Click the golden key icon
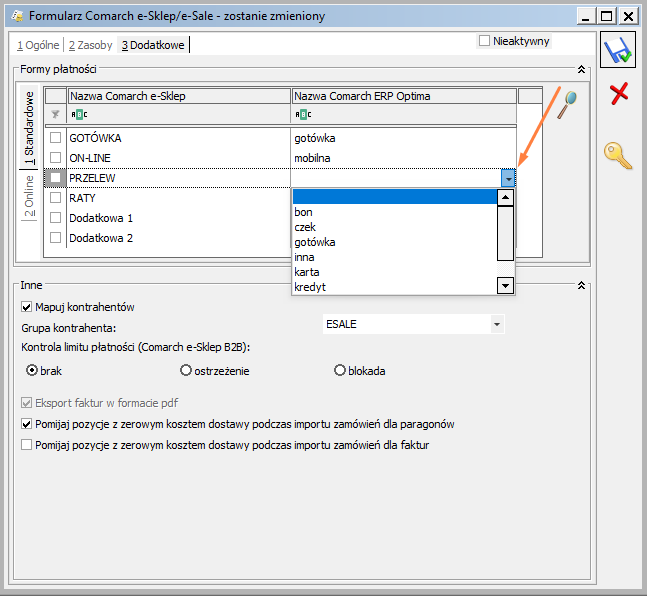This screenshot has width=647, height=596. point(618,156)
